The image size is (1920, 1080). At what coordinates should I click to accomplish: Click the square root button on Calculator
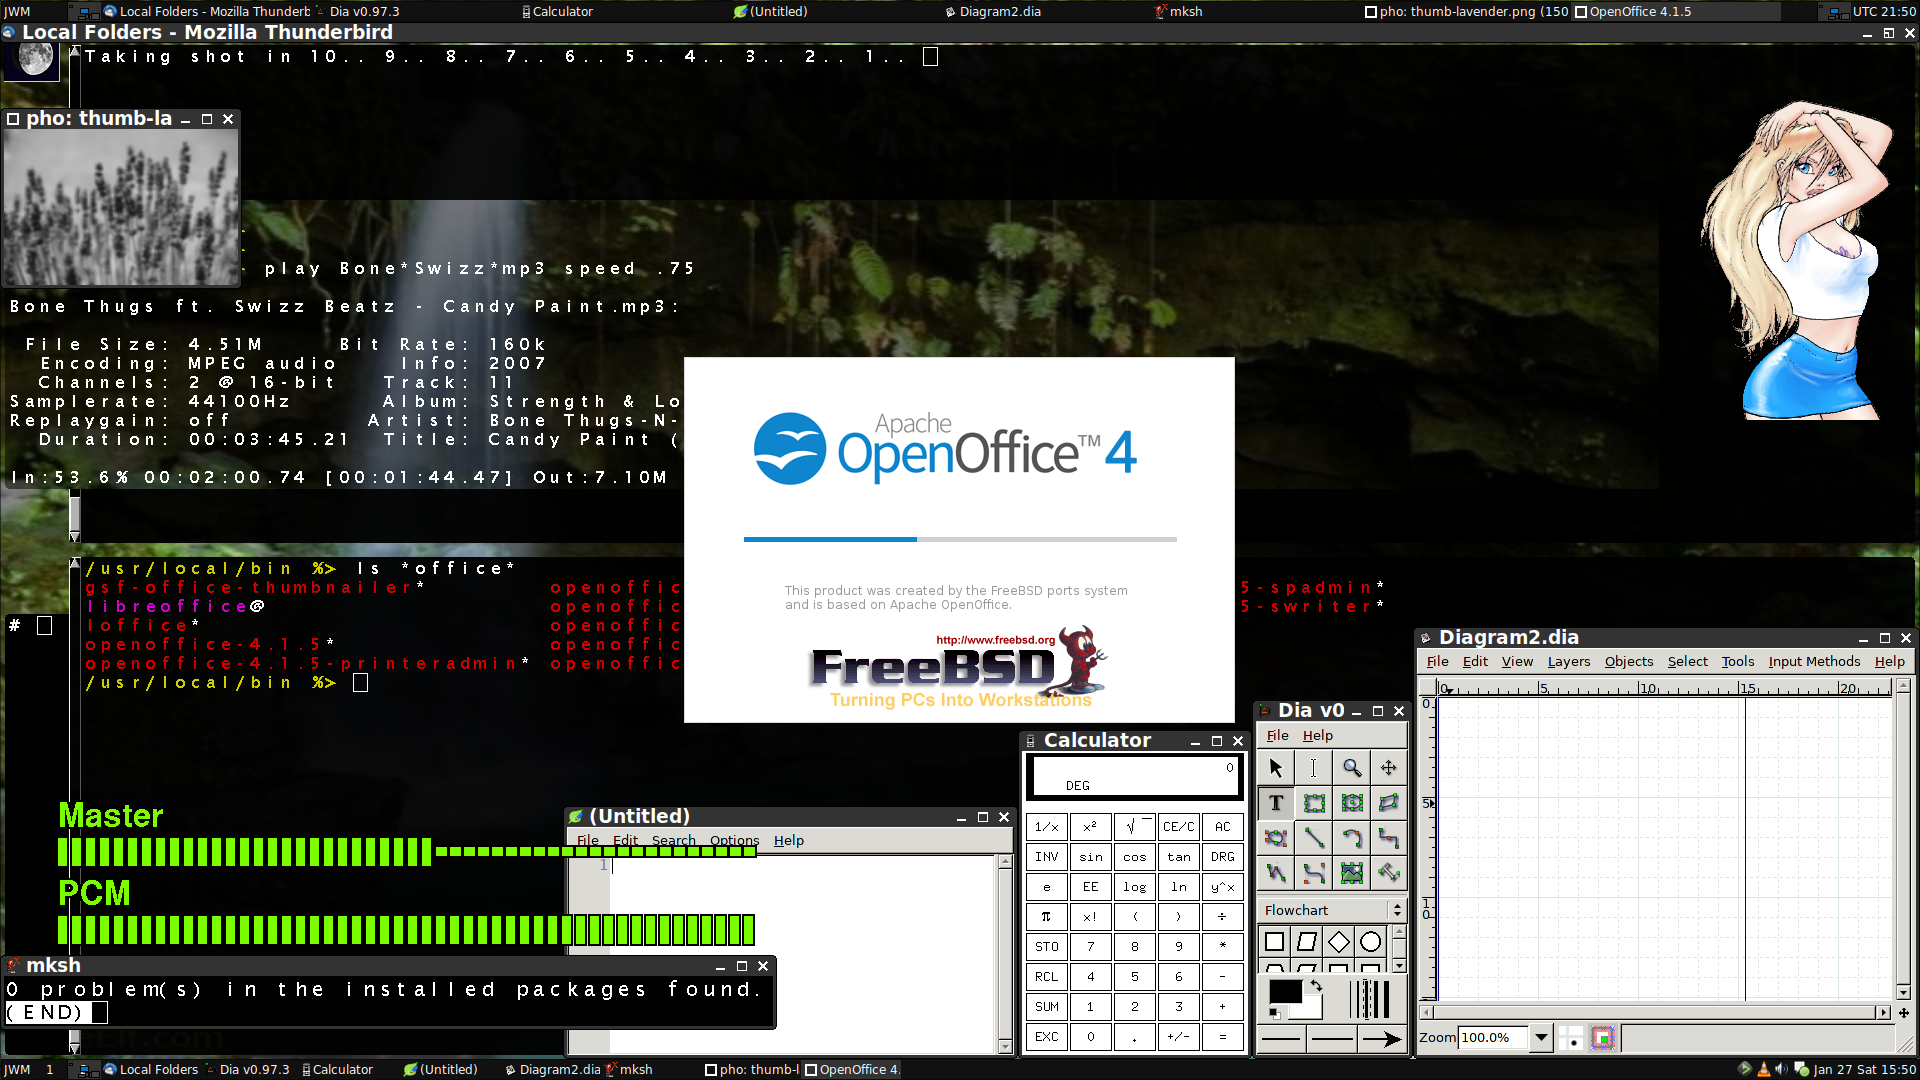point(1134,827)
